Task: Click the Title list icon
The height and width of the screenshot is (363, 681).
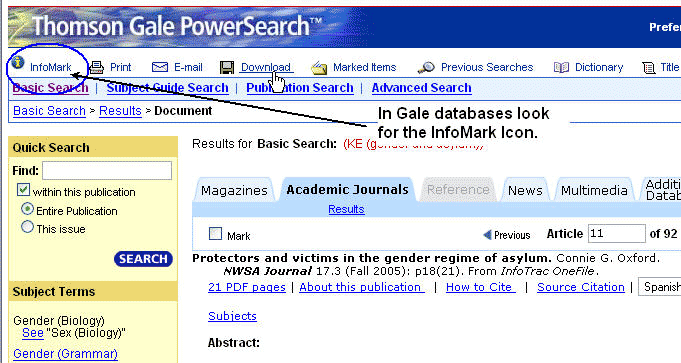Action: 649,68
